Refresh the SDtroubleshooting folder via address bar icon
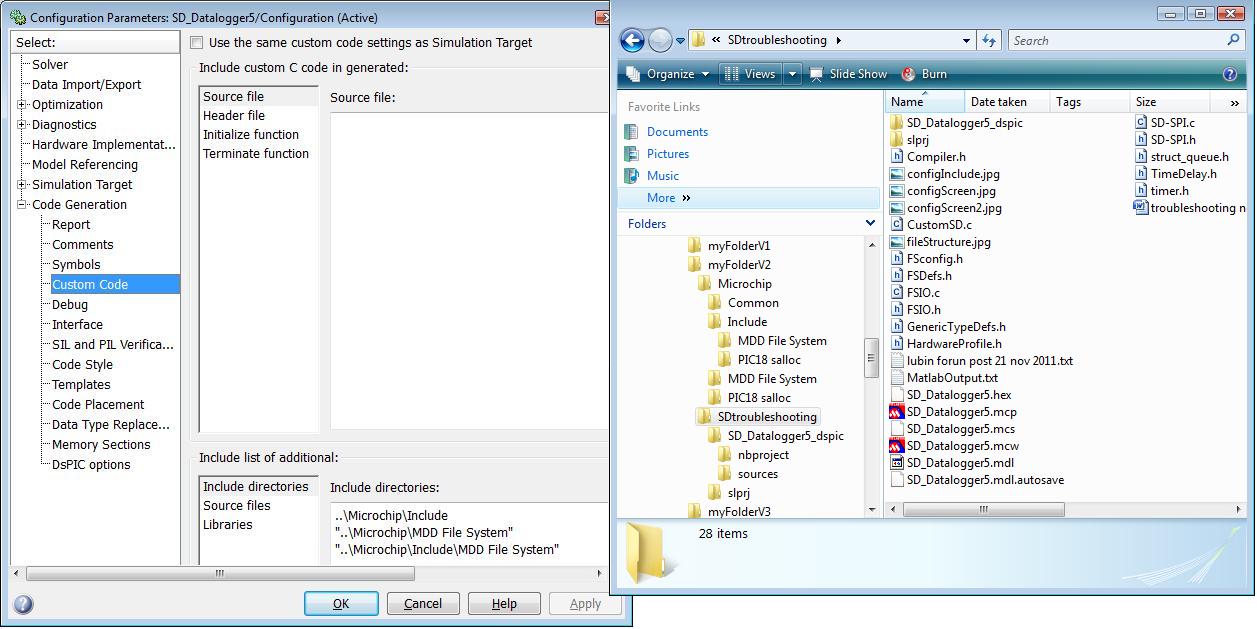Viewport: 1257px width, 629px height. coord(989,40)
